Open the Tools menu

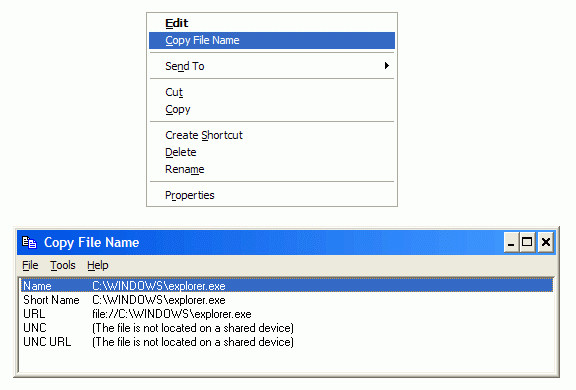pos(63,265)
